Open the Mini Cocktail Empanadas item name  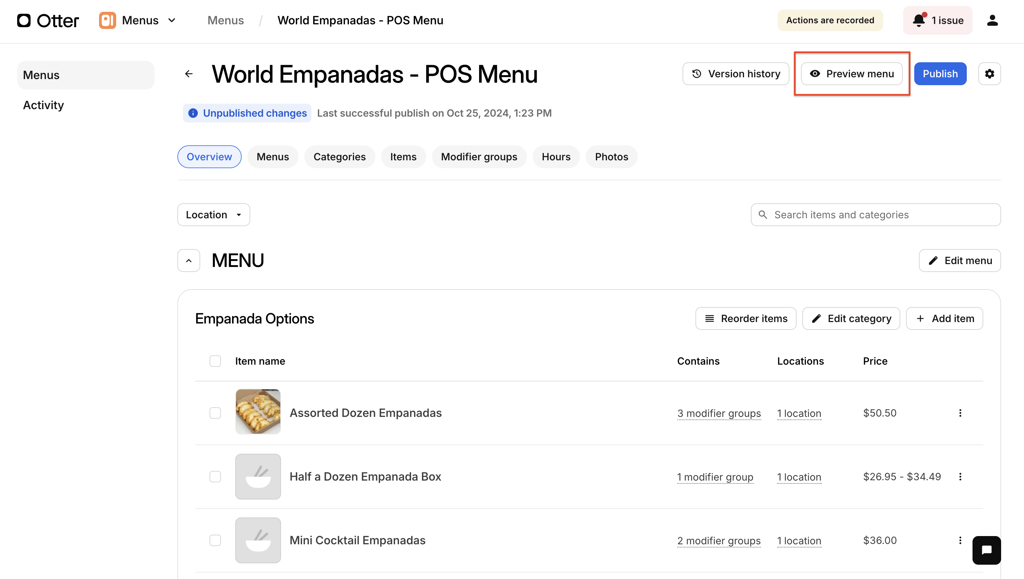(357, 540)
